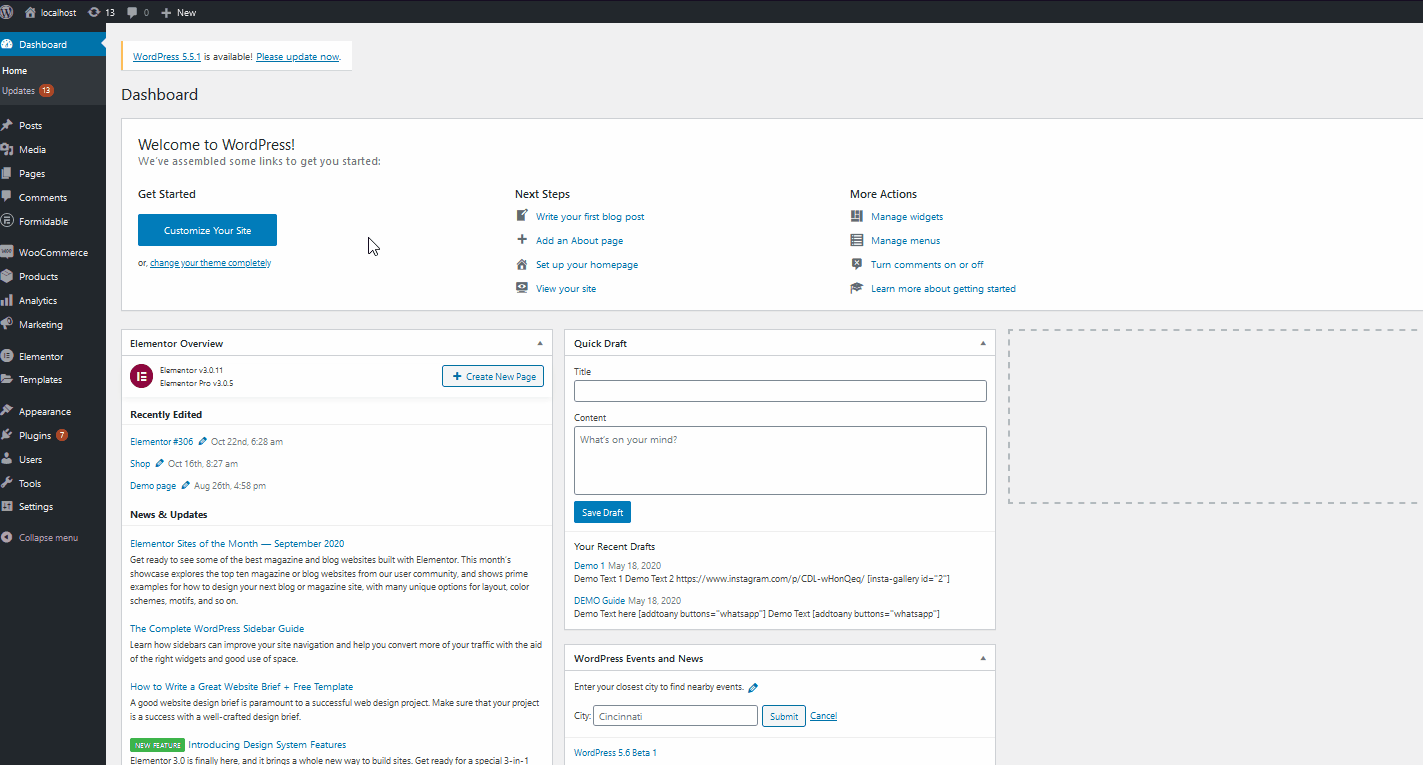Click the Formidable icon in sidebar
The image size is (1423, 765).
[x=7, y=221]
